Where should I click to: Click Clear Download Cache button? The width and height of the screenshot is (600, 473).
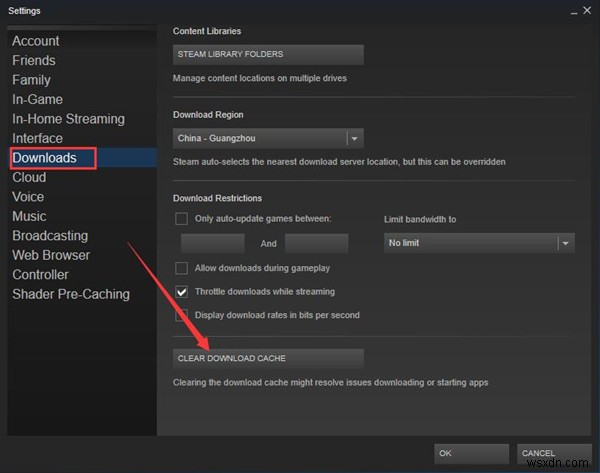268,359
